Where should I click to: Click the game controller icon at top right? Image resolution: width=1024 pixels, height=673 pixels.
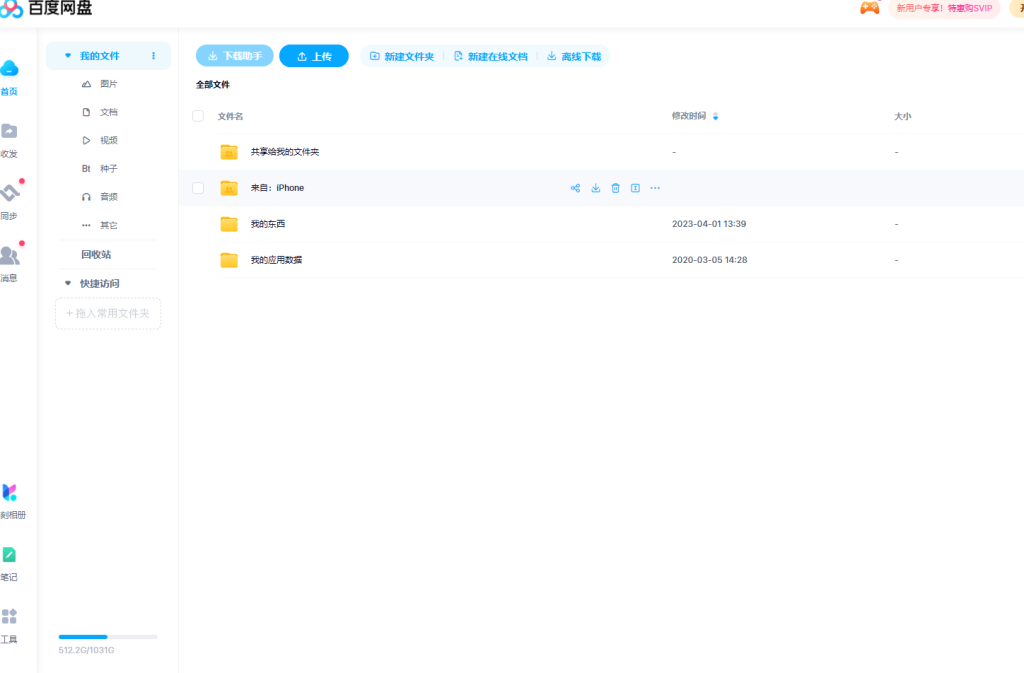[869, 8]
